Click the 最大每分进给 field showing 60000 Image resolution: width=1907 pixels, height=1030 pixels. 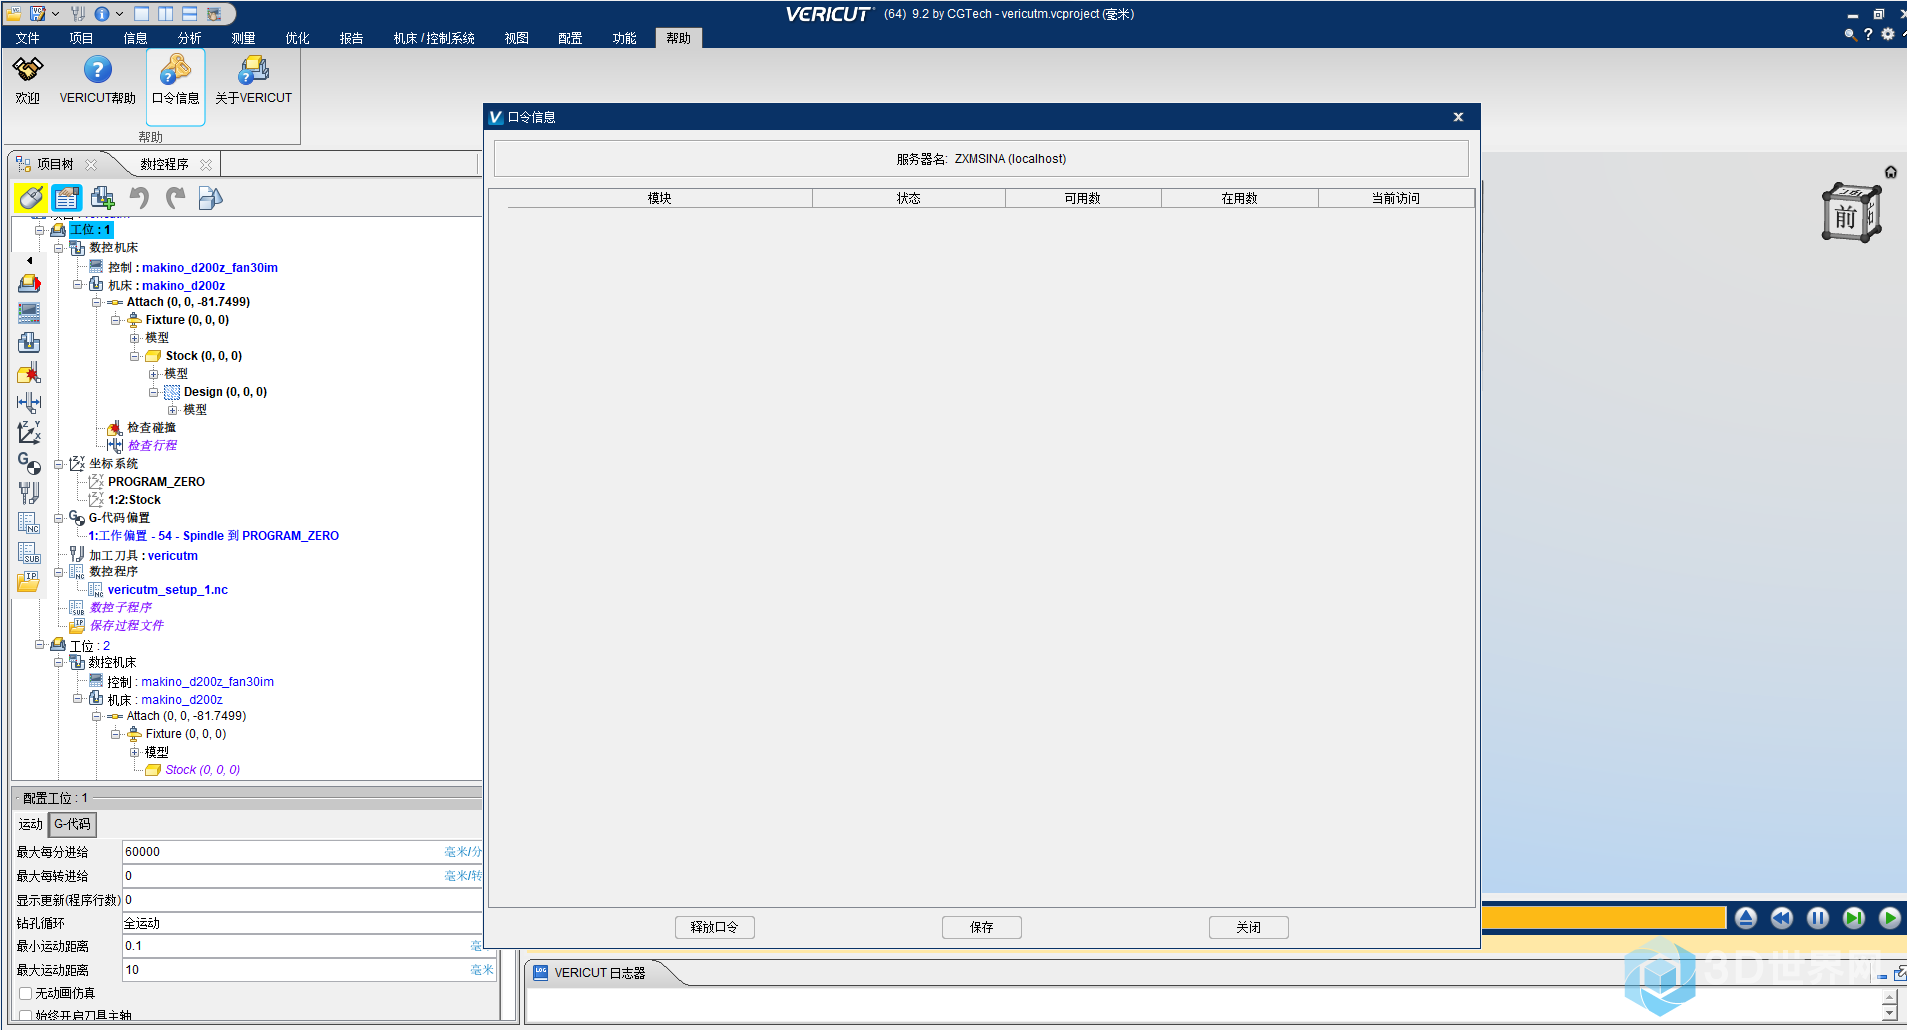302,852
